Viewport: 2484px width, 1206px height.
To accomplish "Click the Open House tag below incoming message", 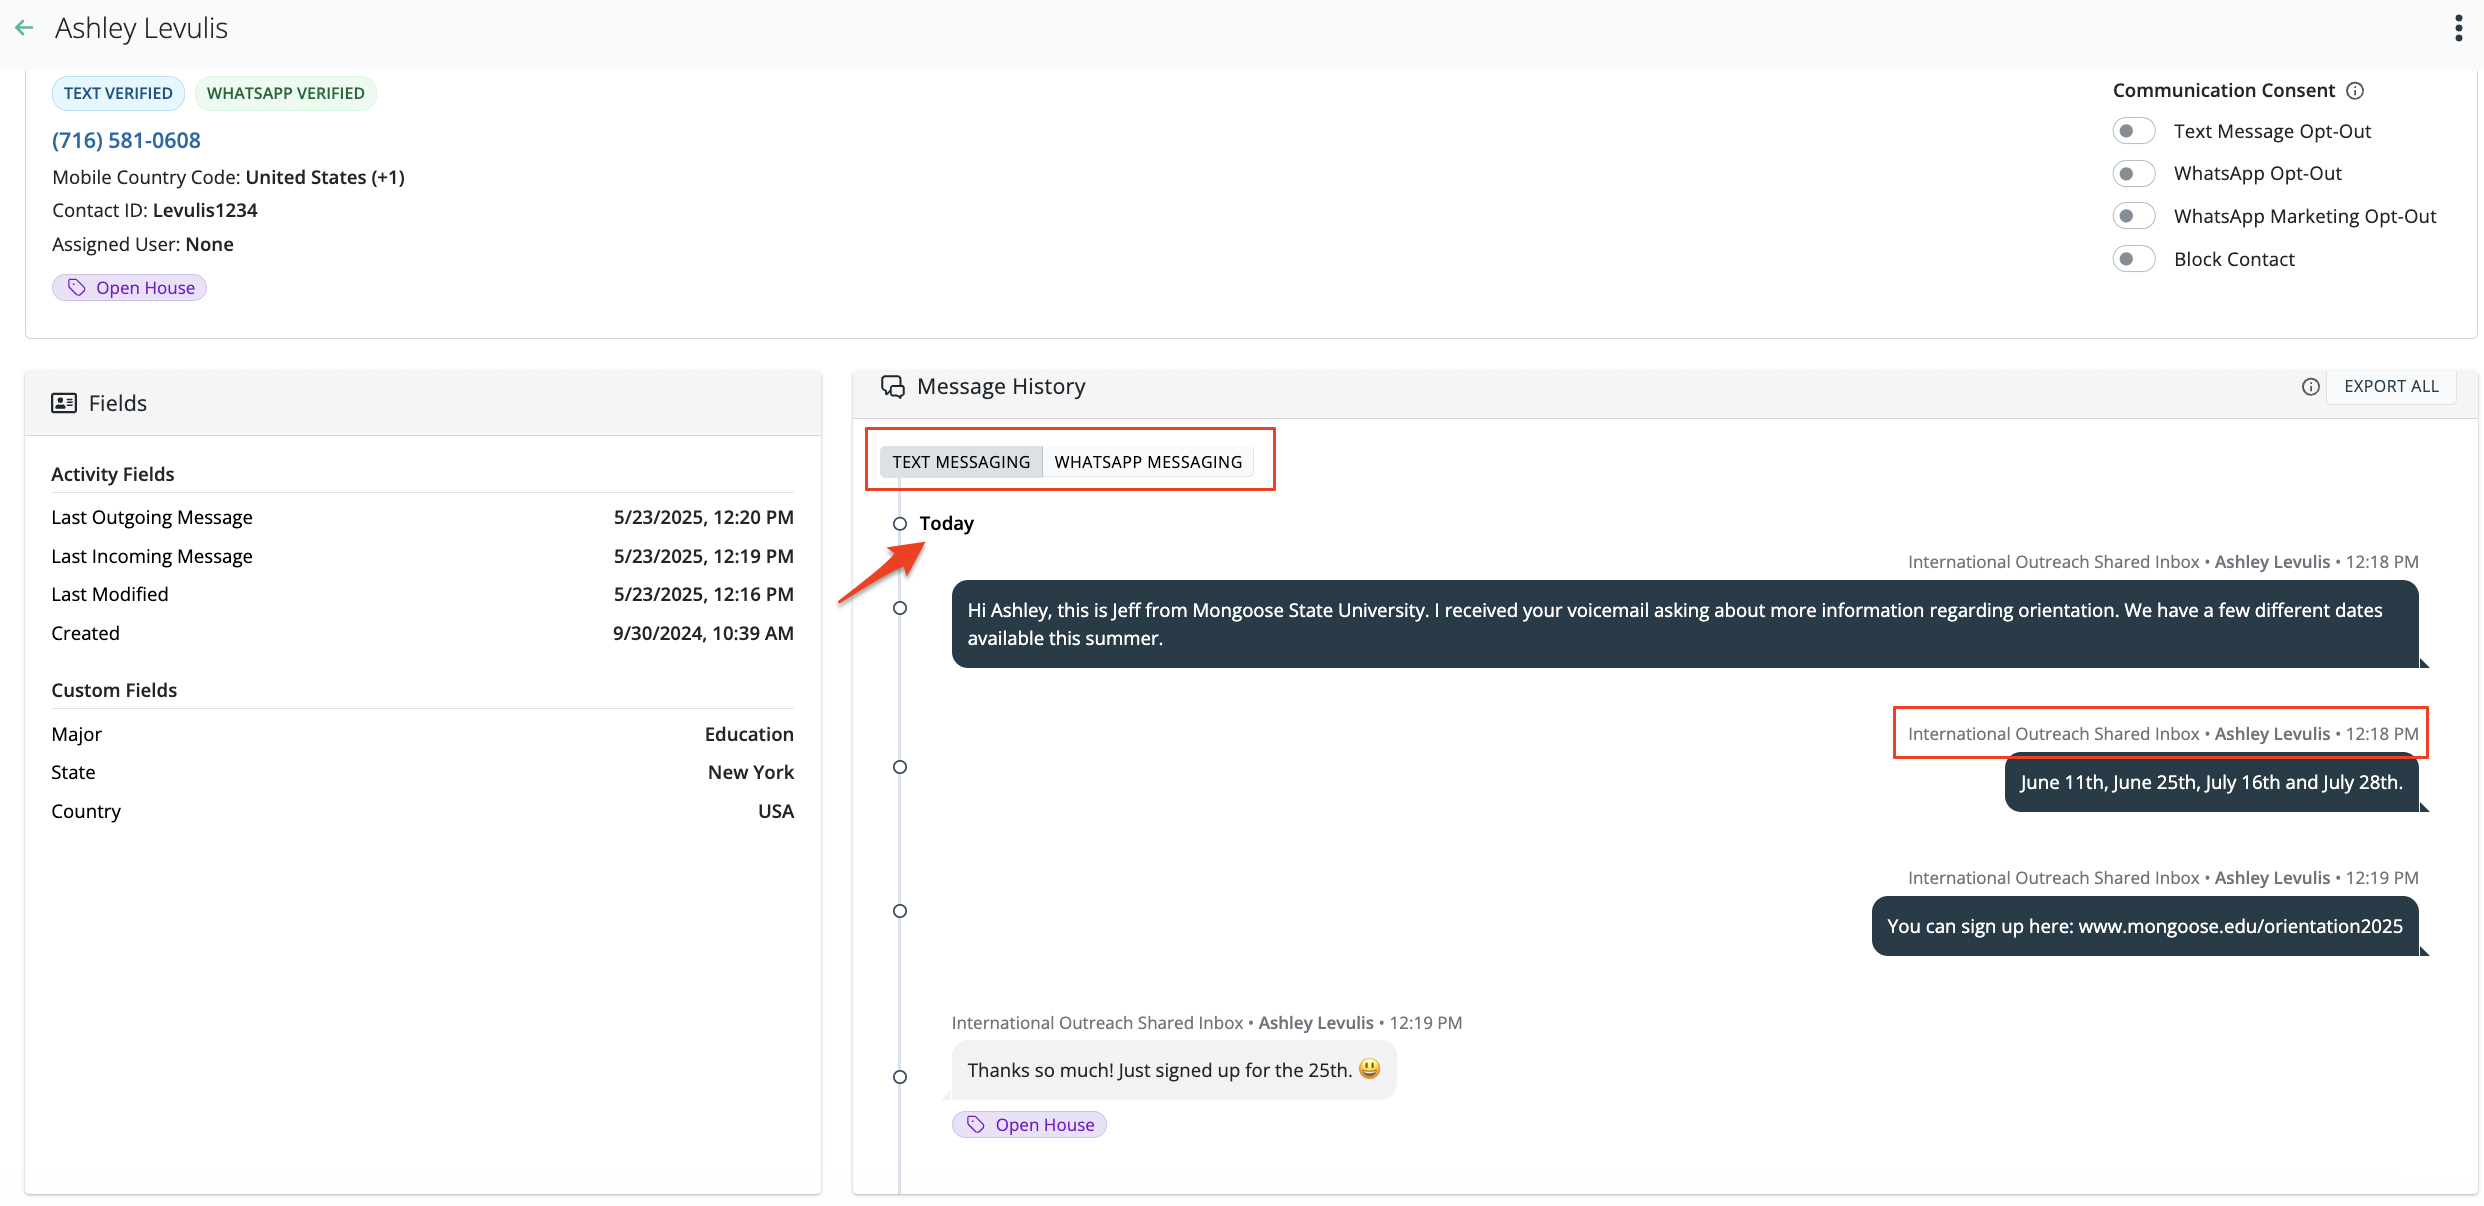I will click(1029, 1125).
